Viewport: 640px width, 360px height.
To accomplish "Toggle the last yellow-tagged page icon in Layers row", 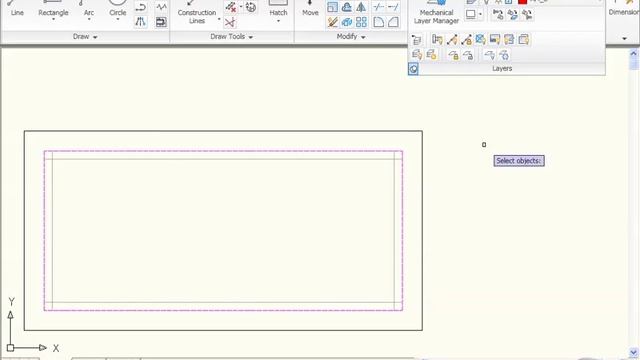I will 524,40.
